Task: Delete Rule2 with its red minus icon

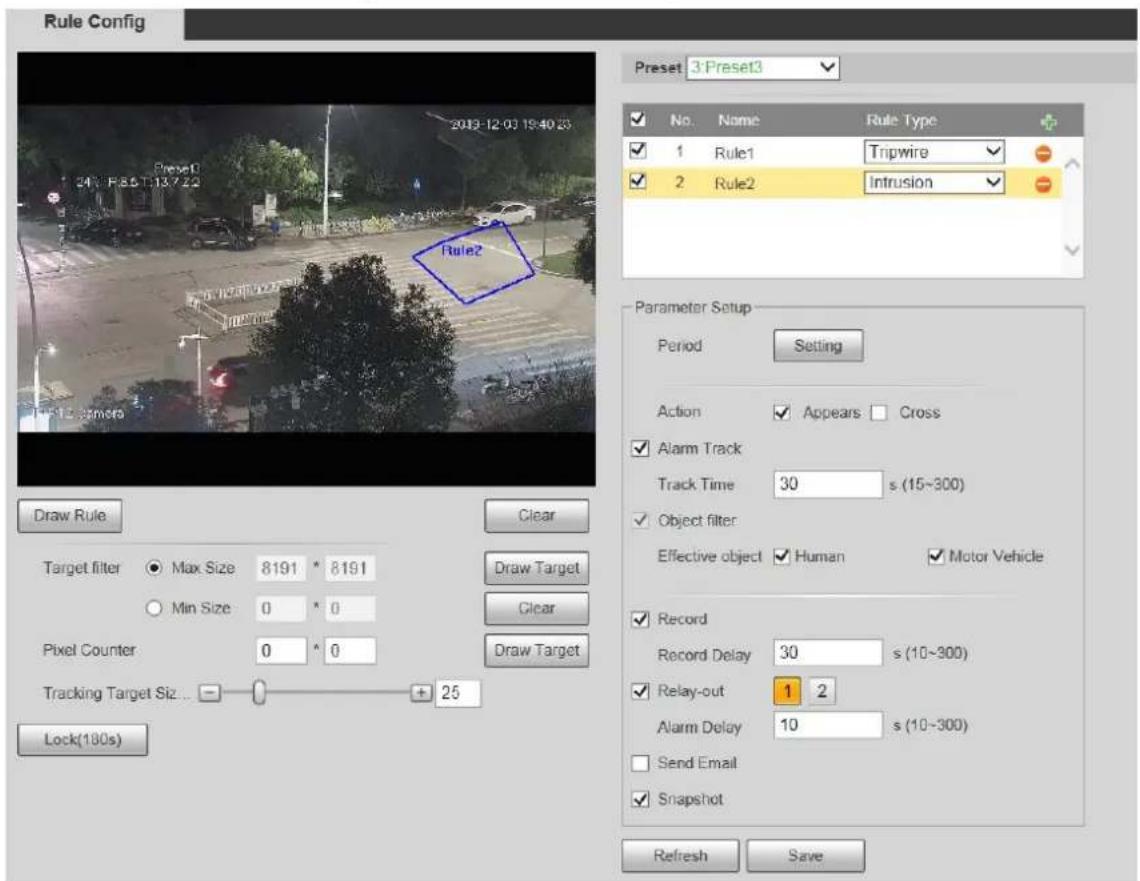Action: [1043, 184]
